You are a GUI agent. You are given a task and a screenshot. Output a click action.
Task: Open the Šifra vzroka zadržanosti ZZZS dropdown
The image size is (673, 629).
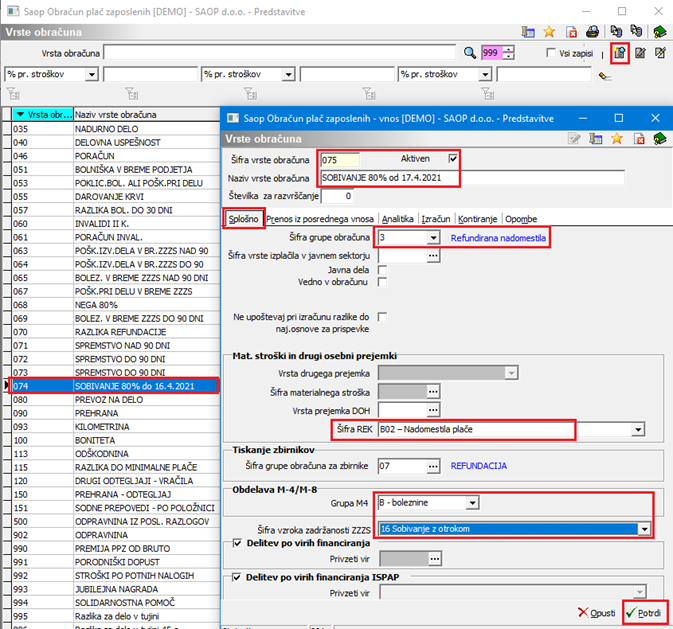644,529
